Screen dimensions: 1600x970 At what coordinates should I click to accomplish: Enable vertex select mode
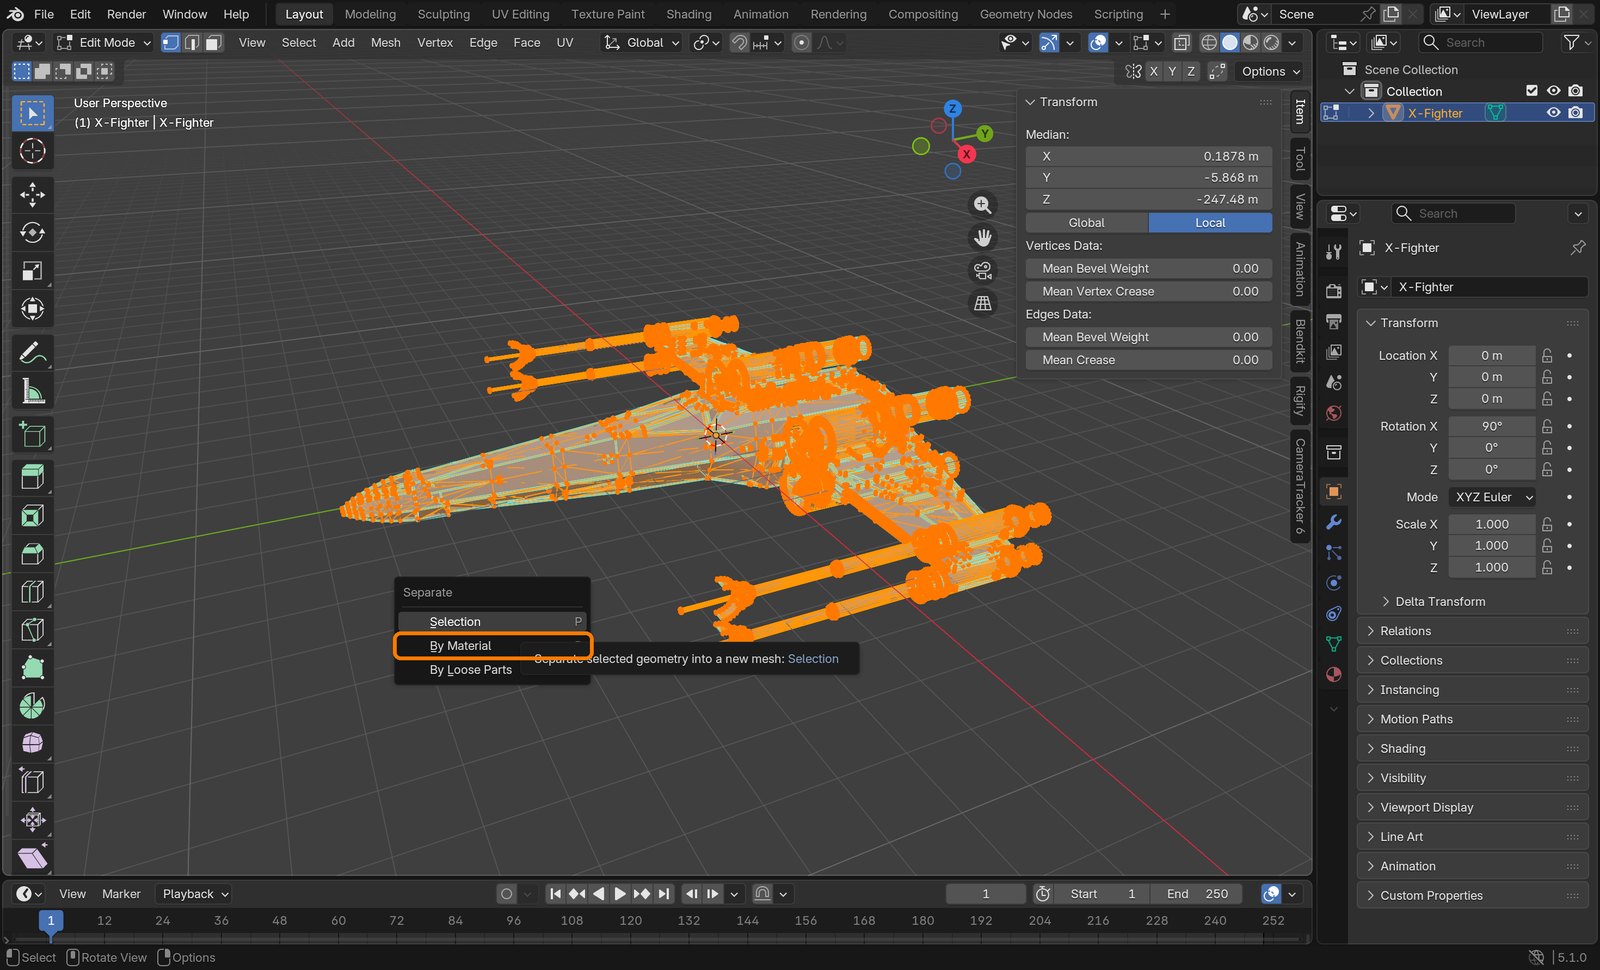[x=171, y=43]
